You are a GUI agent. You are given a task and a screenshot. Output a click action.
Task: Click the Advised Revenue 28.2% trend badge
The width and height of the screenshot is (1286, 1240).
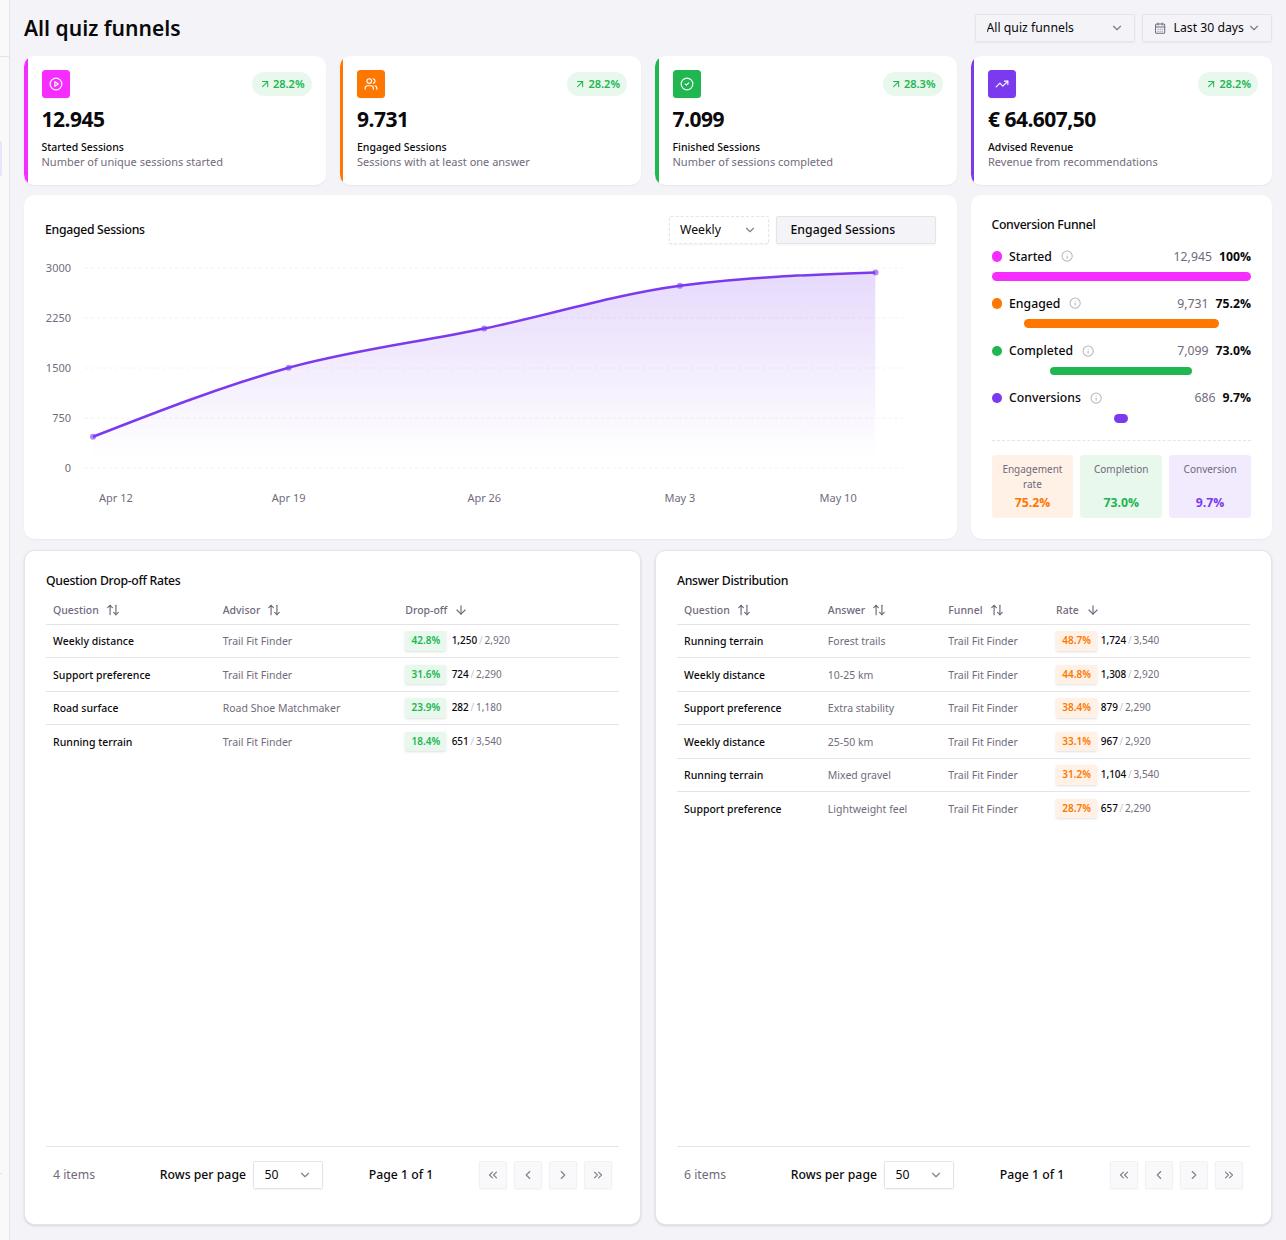point(1228,84)
